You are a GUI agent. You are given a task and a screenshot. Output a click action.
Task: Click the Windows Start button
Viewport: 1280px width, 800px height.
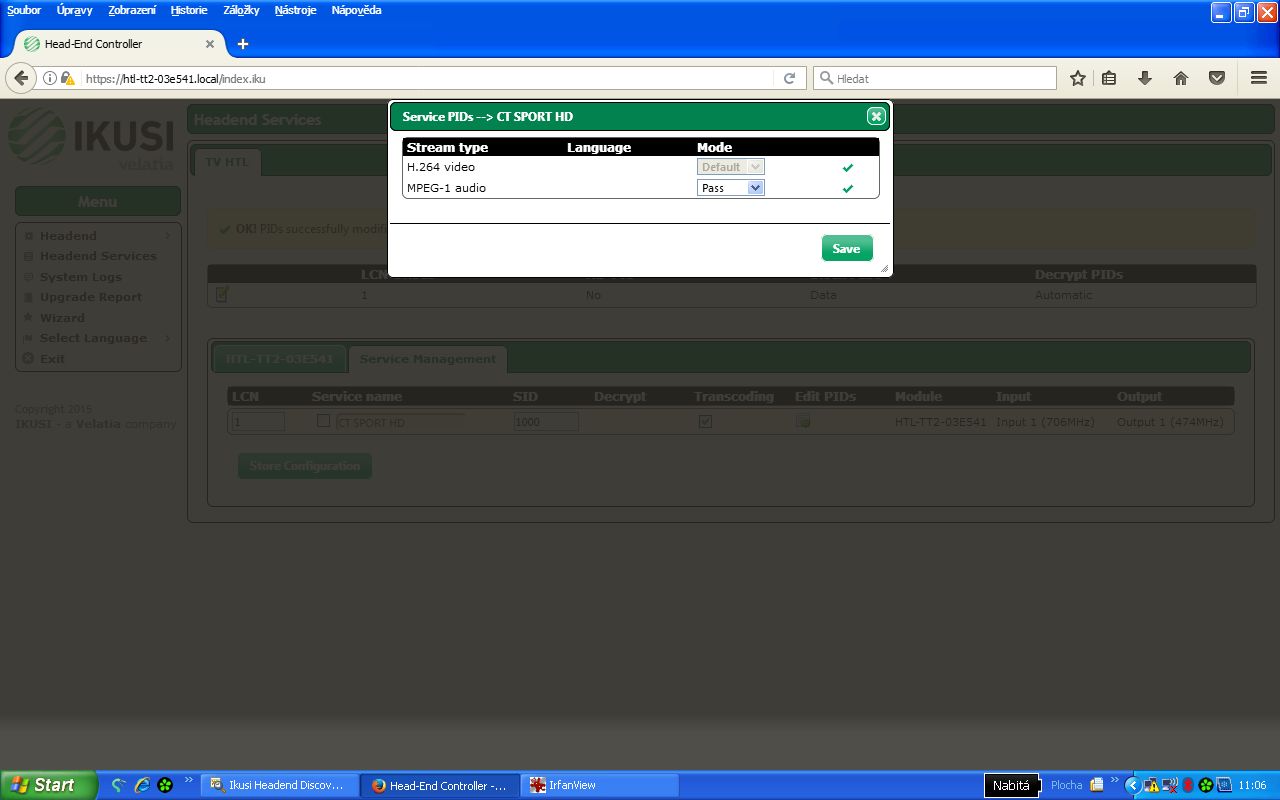(x=48, y=785)
